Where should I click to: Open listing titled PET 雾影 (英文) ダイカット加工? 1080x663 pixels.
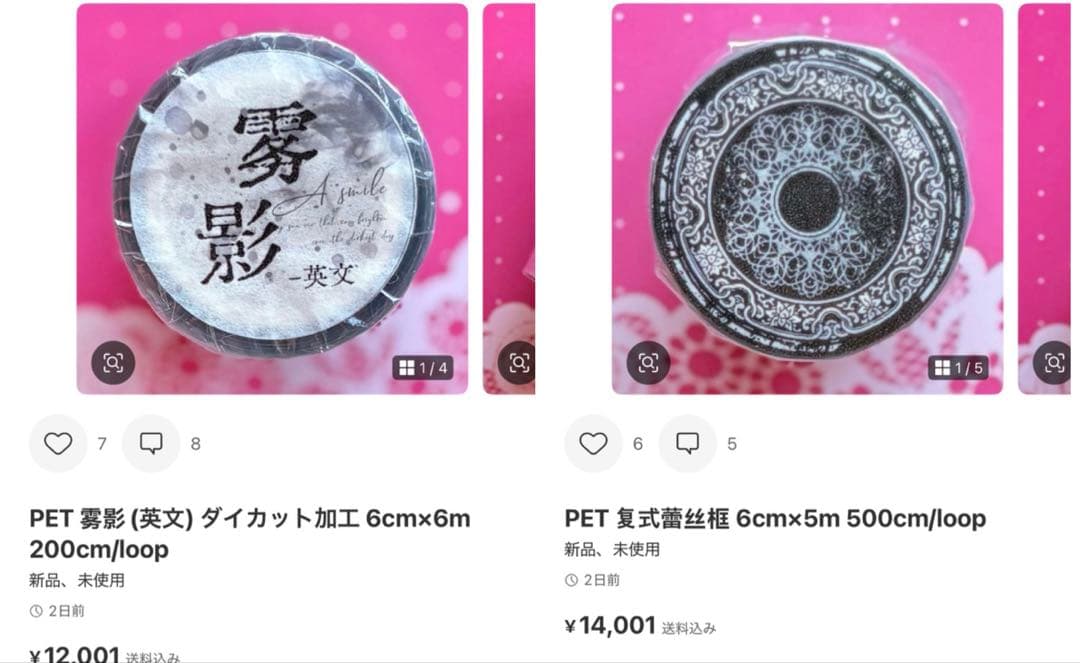coord(250,534)
